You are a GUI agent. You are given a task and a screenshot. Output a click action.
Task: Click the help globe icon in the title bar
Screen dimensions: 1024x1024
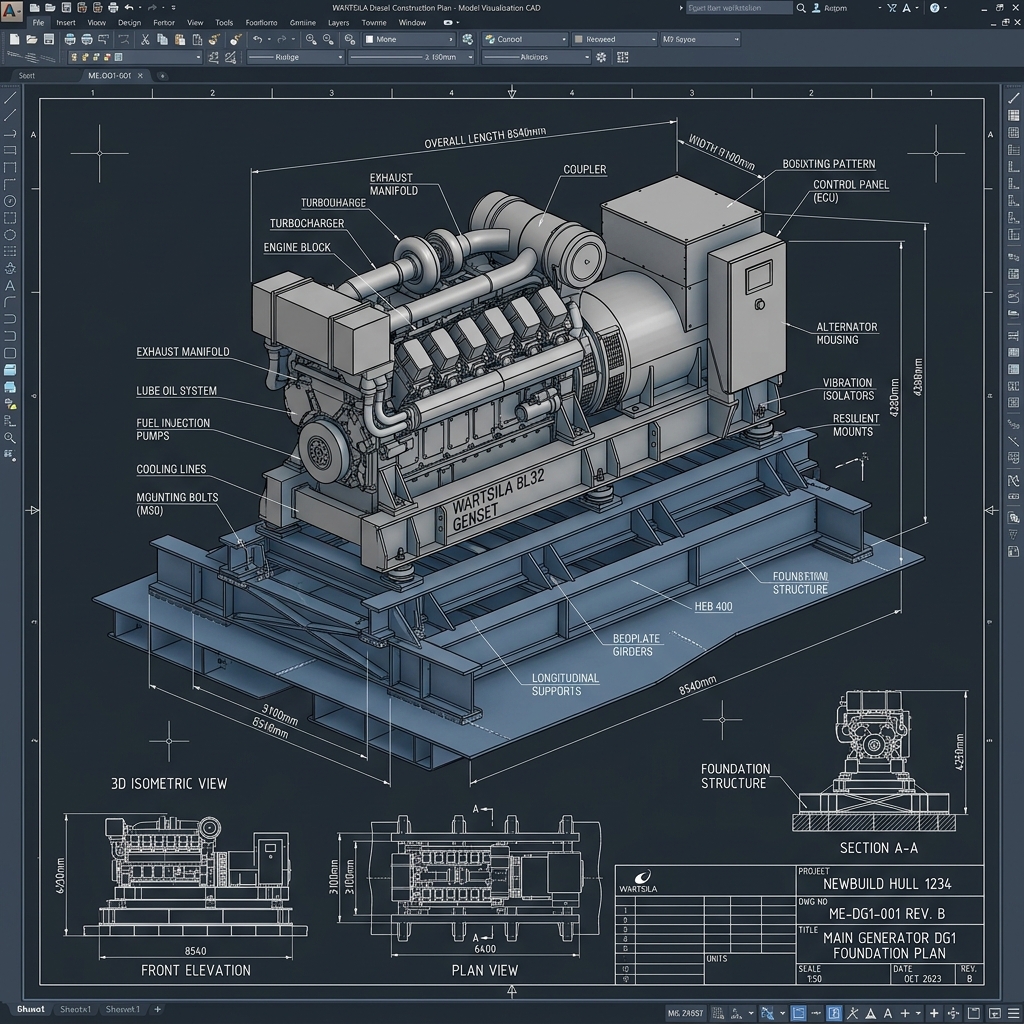(935, 8)
